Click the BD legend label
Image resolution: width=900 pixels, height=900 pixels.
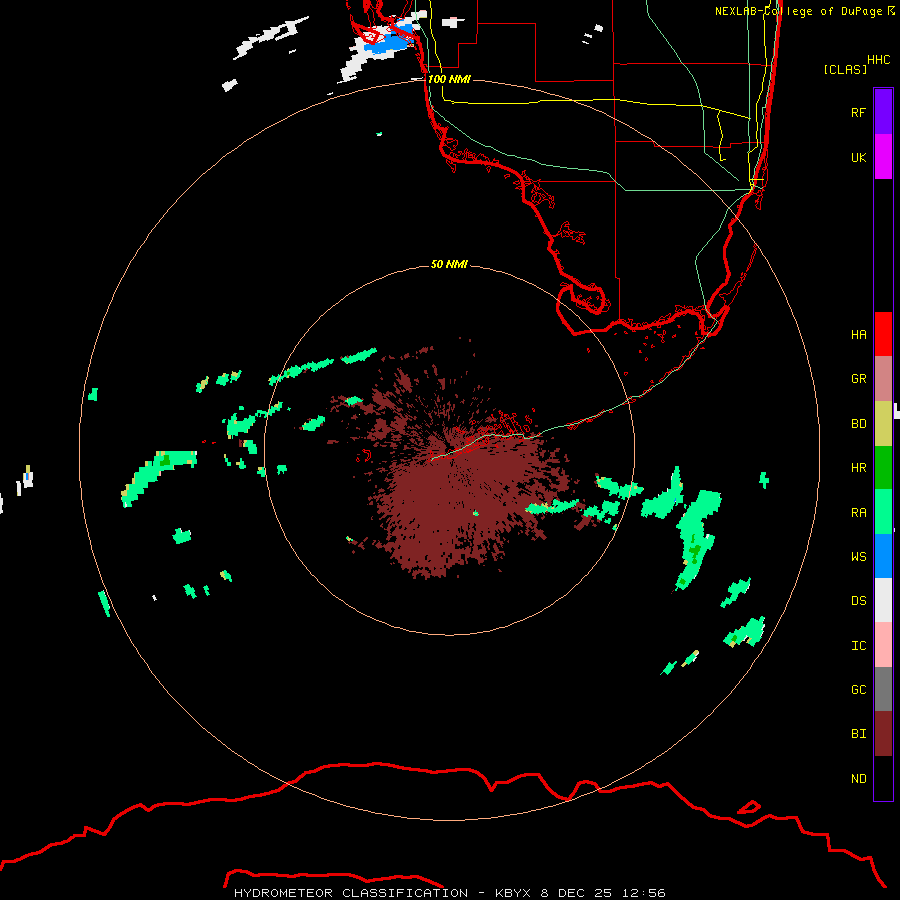tap(858, 424)
